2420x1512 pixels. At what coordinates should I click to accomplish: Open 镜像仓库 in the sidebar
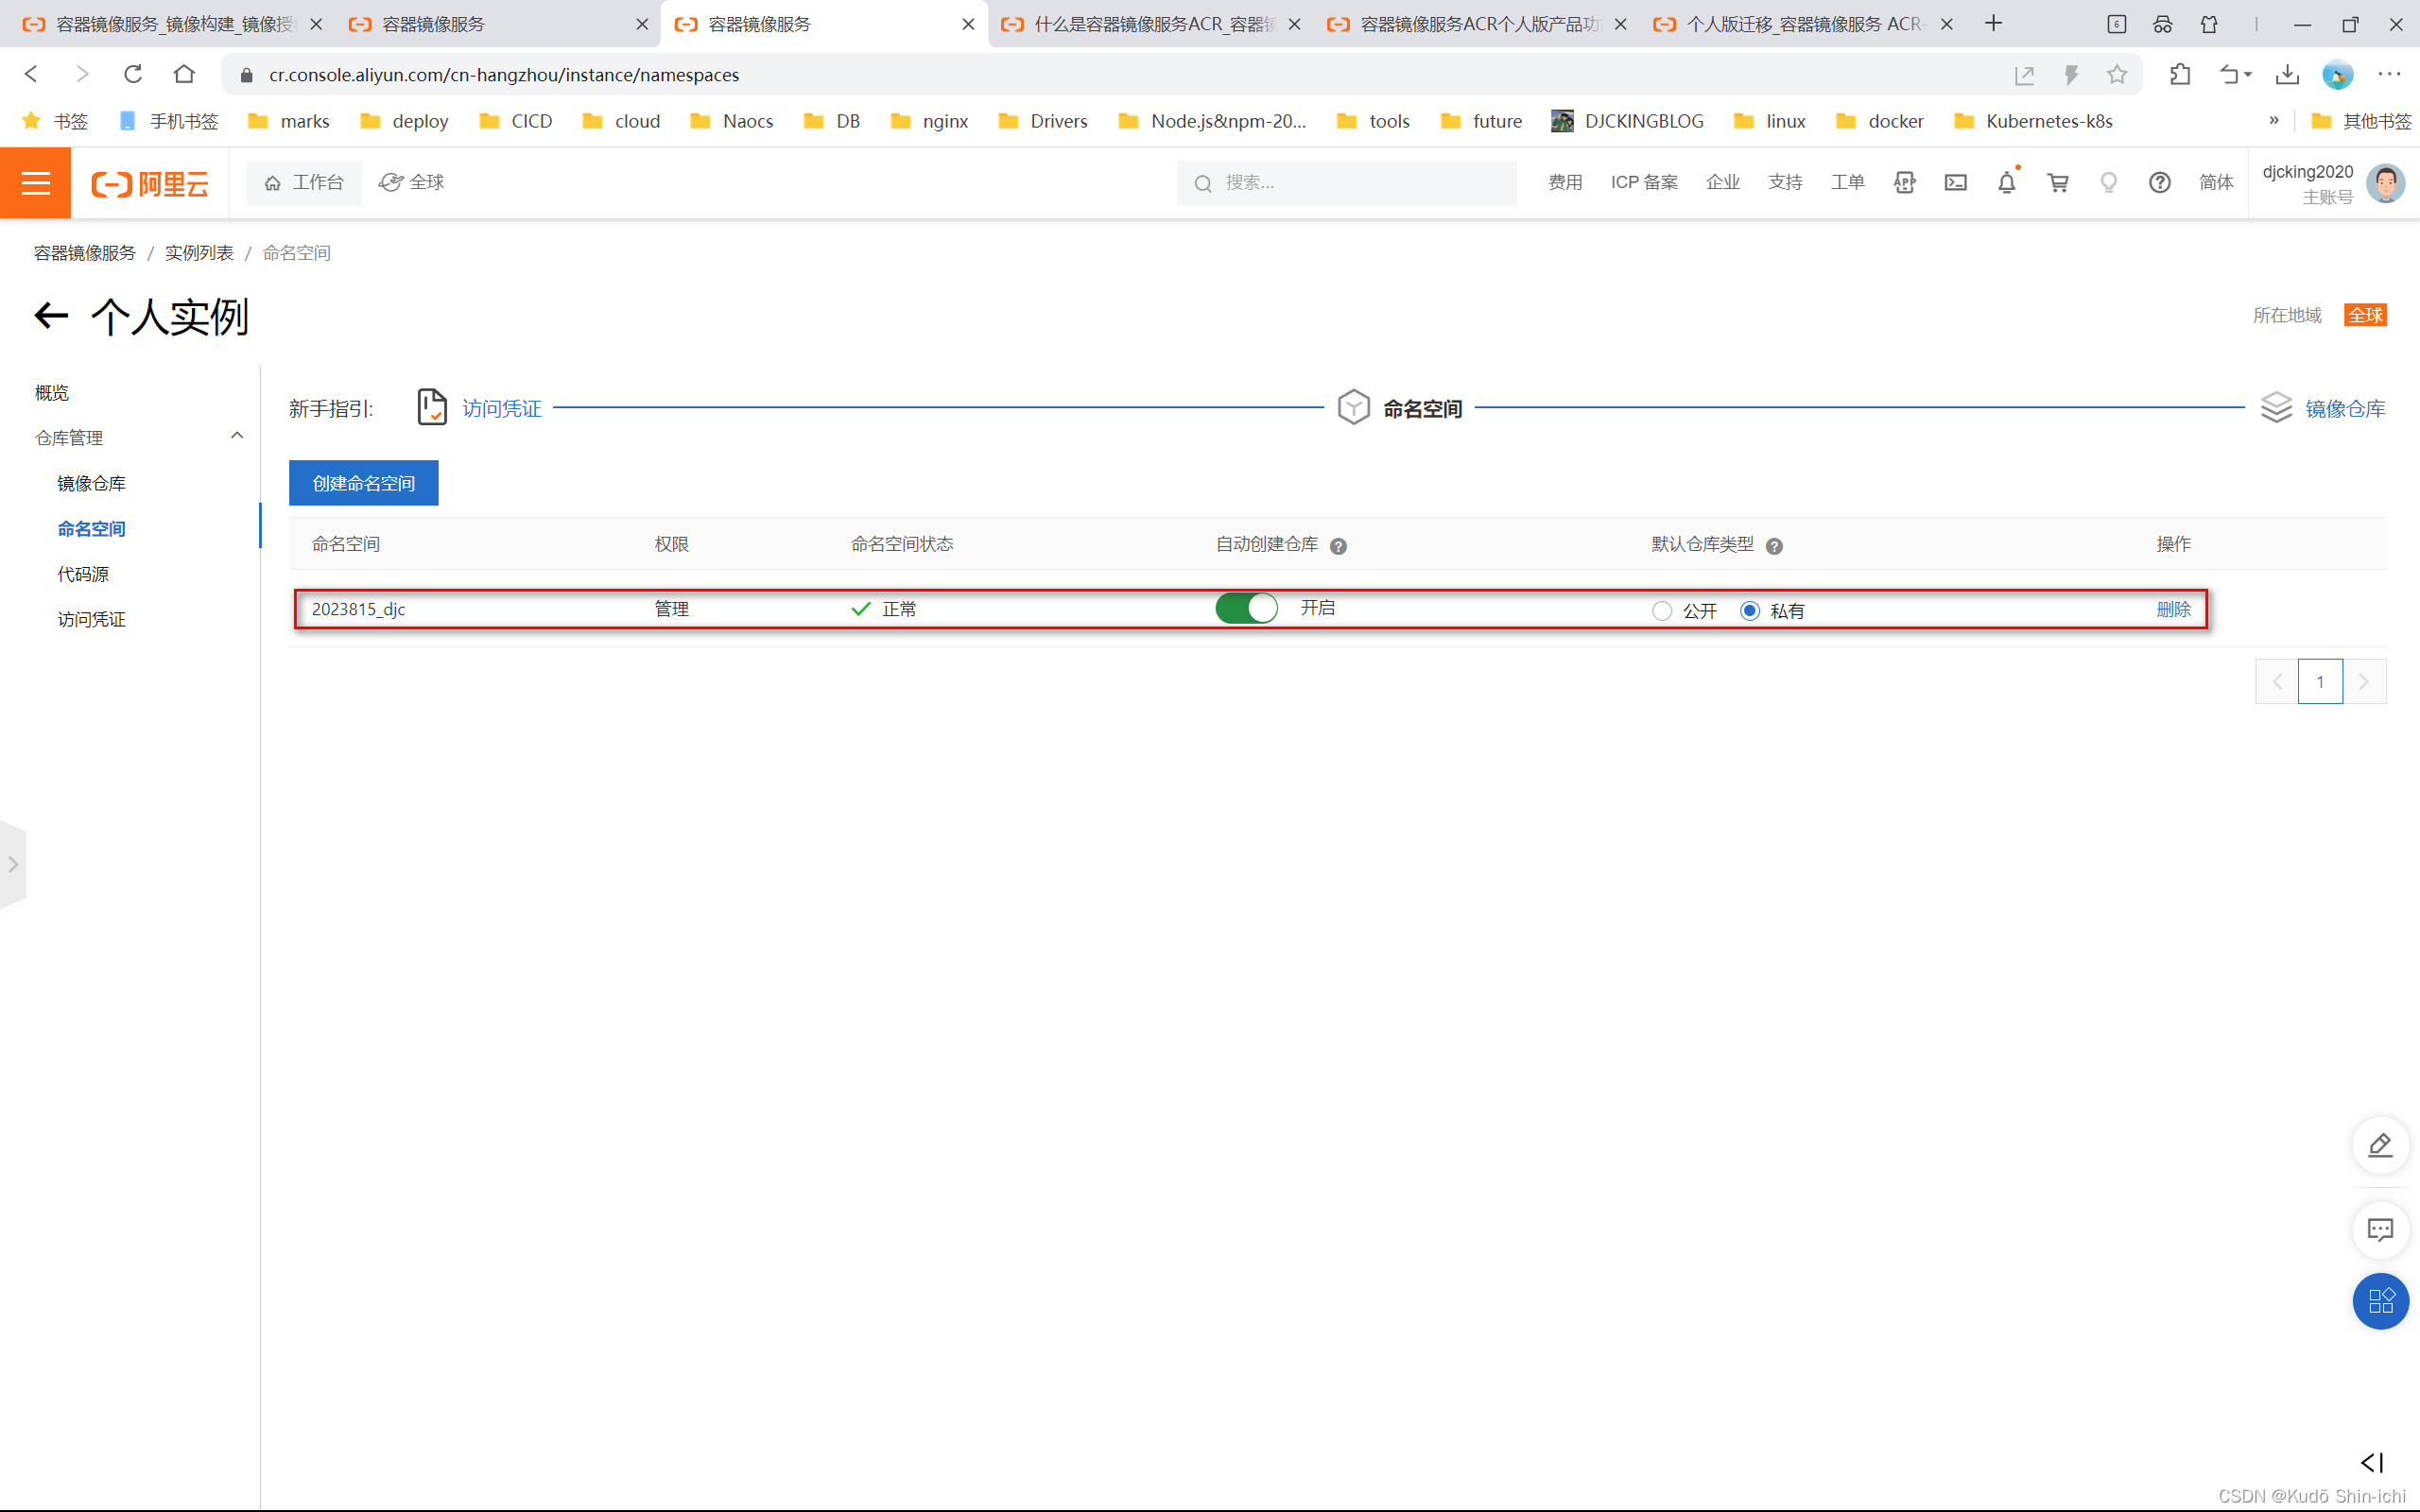pyautogui.click(x=91, y=483)
